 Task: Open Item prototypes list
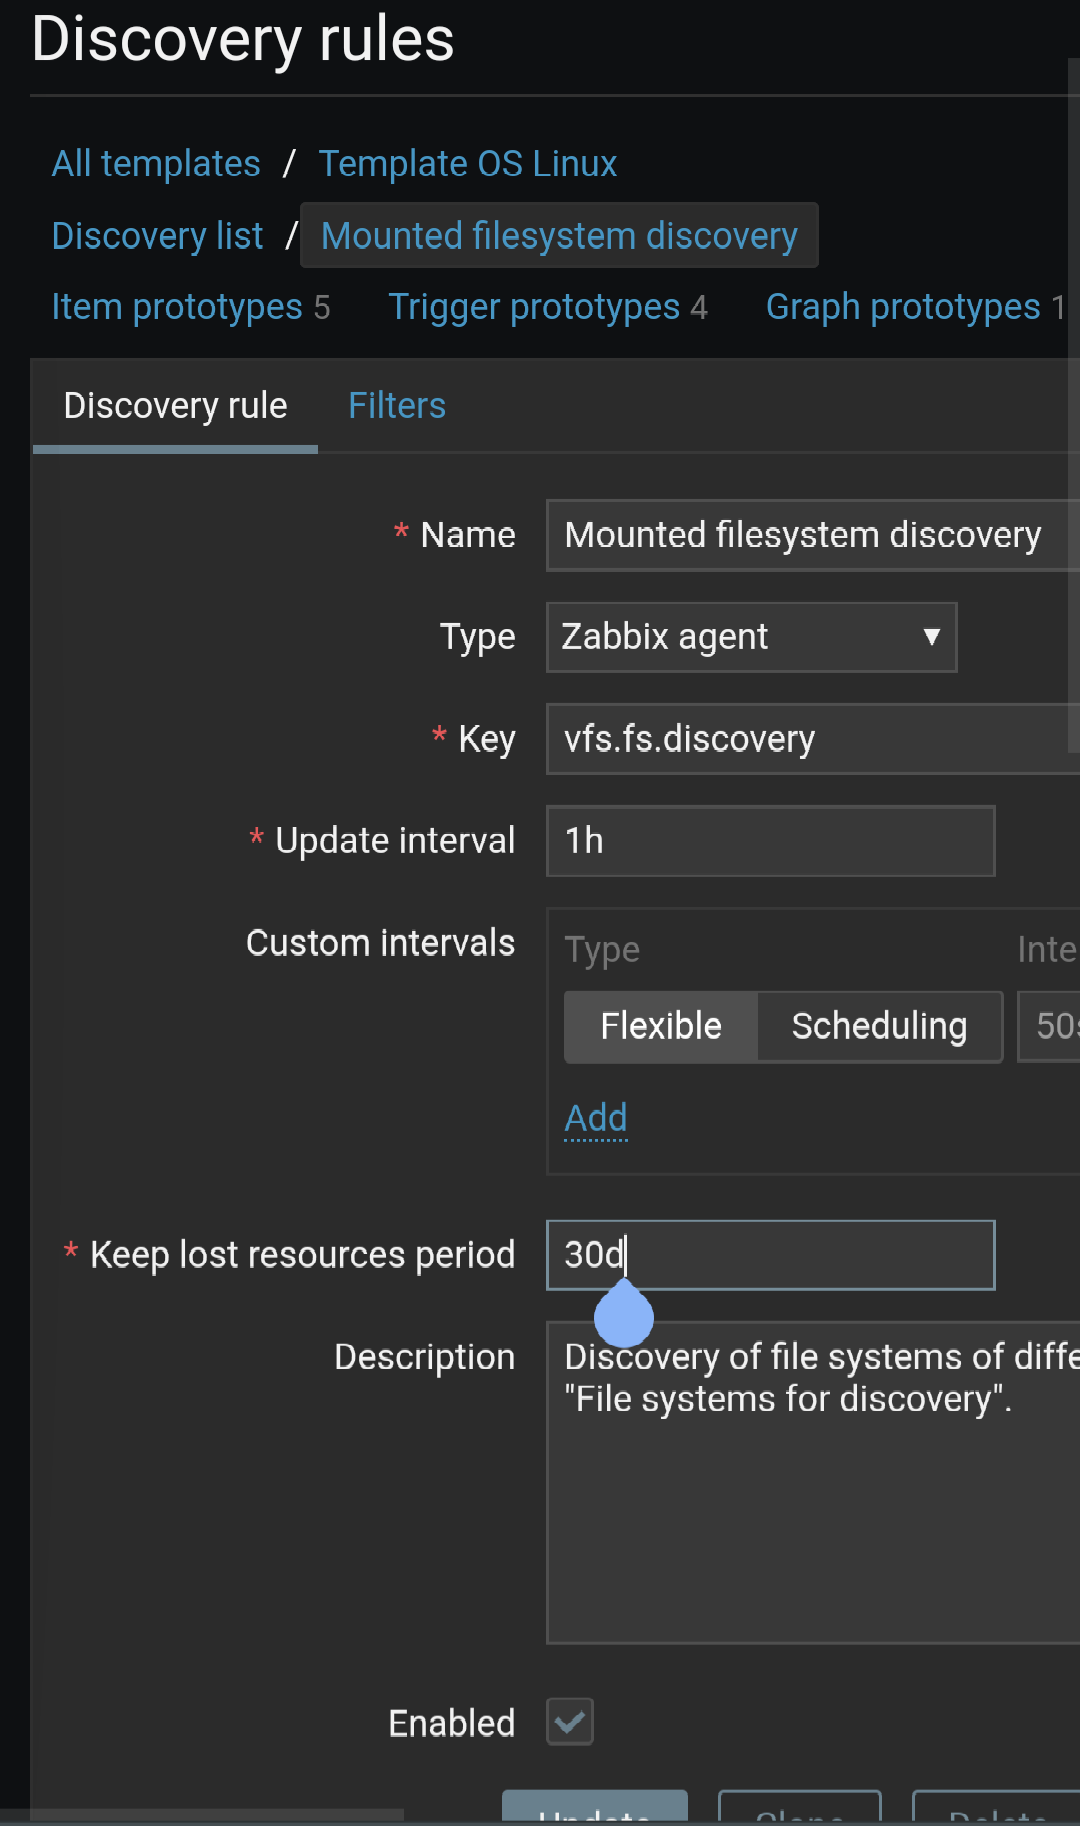click(177, 307)
